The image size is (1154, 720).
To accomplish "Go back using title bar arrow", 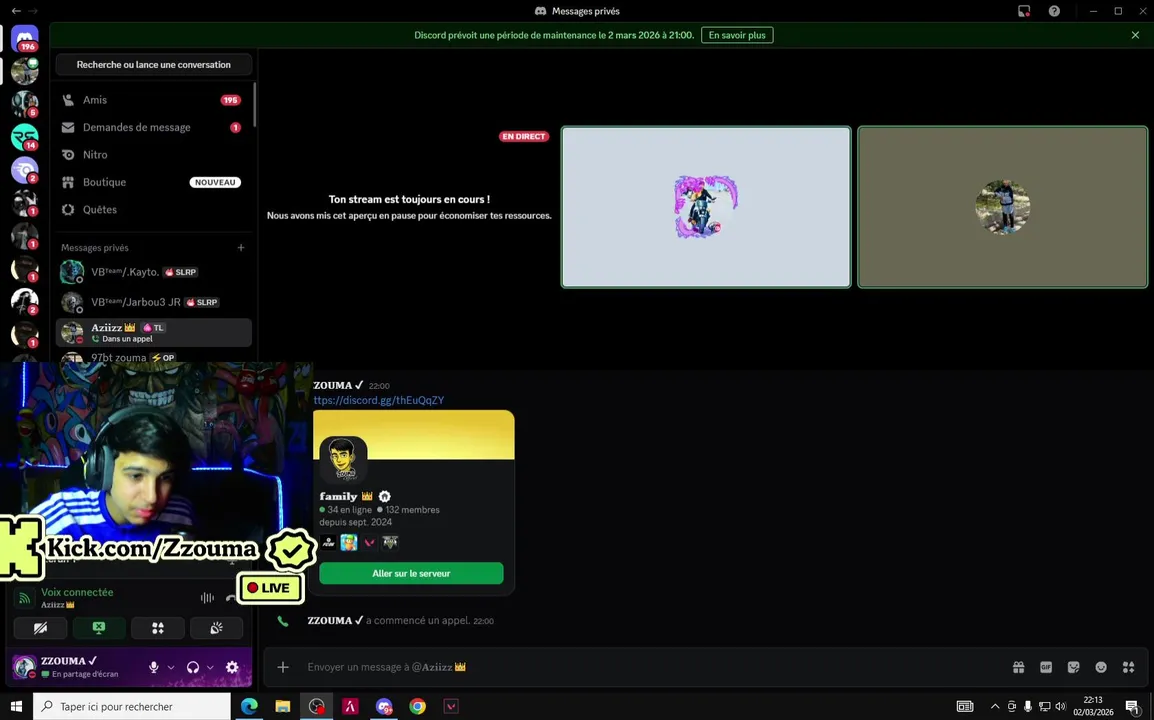I will pyautogui.click(x=16, y=11).
